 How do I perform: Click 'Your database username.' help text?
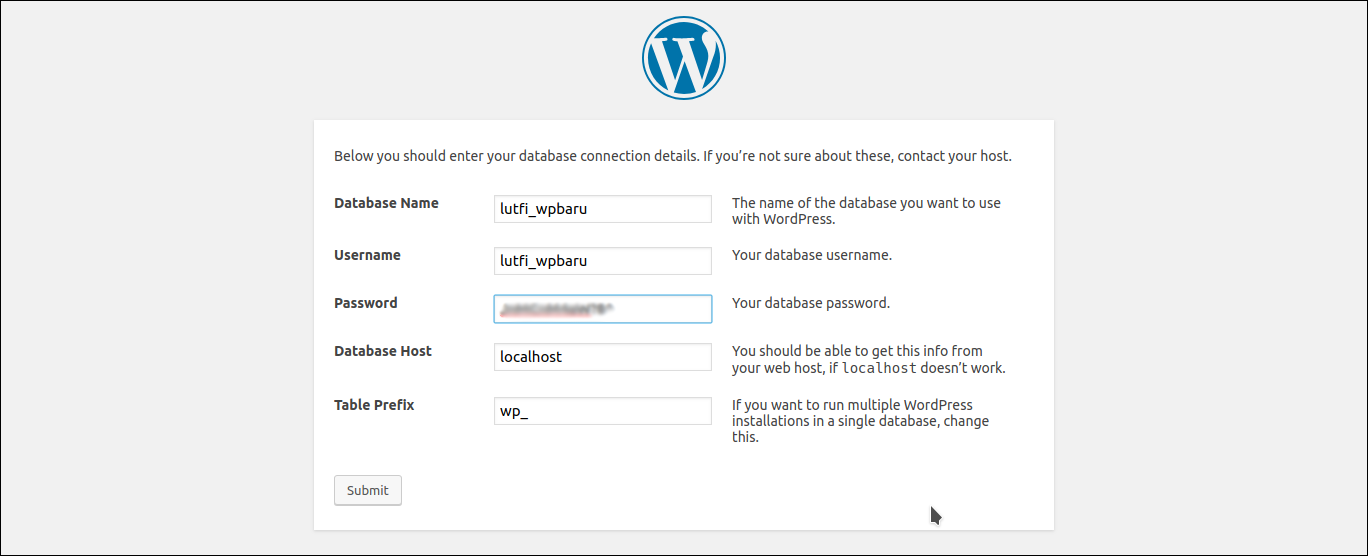tap(812, 255)
